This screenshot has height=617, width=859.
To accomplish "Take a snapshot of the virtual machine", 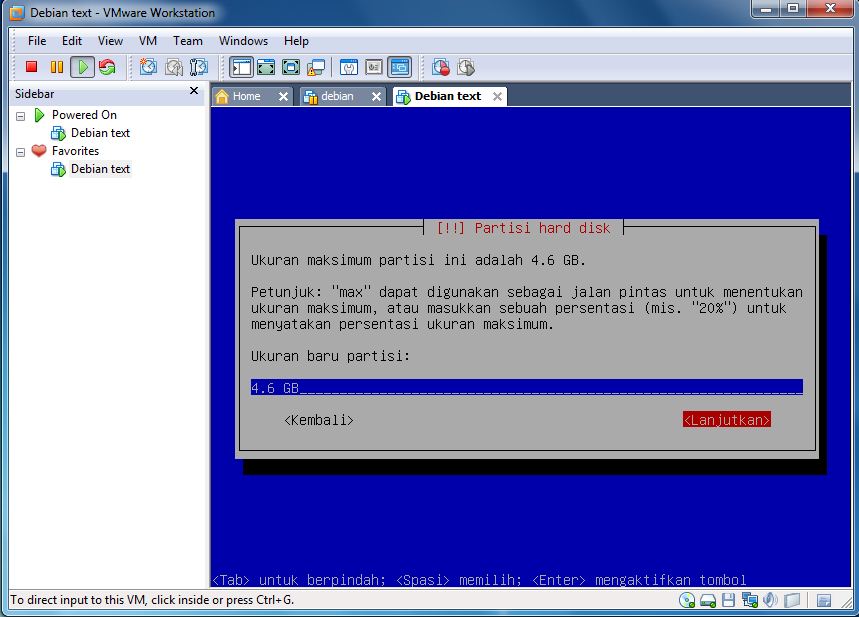I will (148, 67).
